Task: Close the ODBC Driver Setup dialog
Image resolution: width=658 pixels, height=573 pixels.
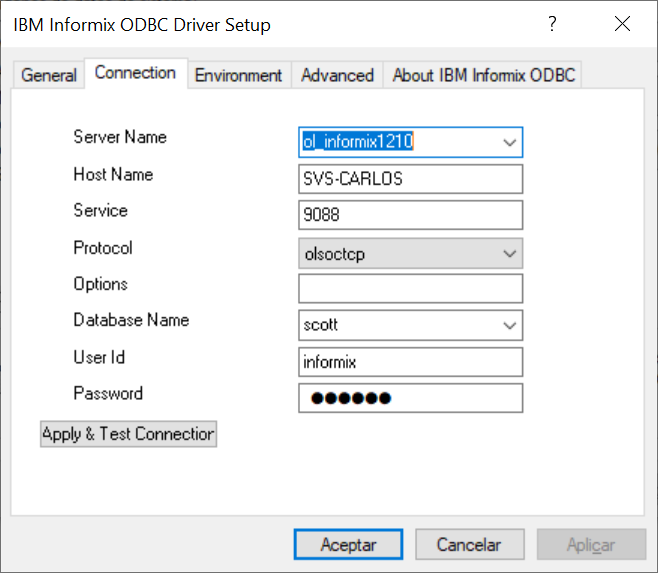Action: point(622,24)
